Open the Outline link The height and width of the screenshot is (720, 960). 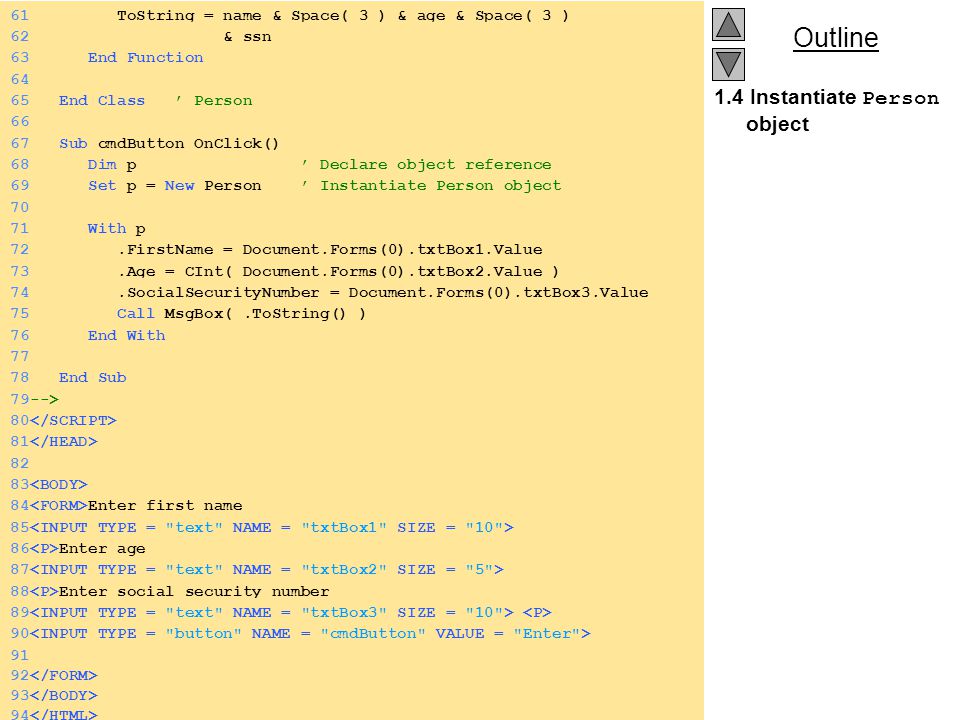pyautogui.click(x=836, y=38)
